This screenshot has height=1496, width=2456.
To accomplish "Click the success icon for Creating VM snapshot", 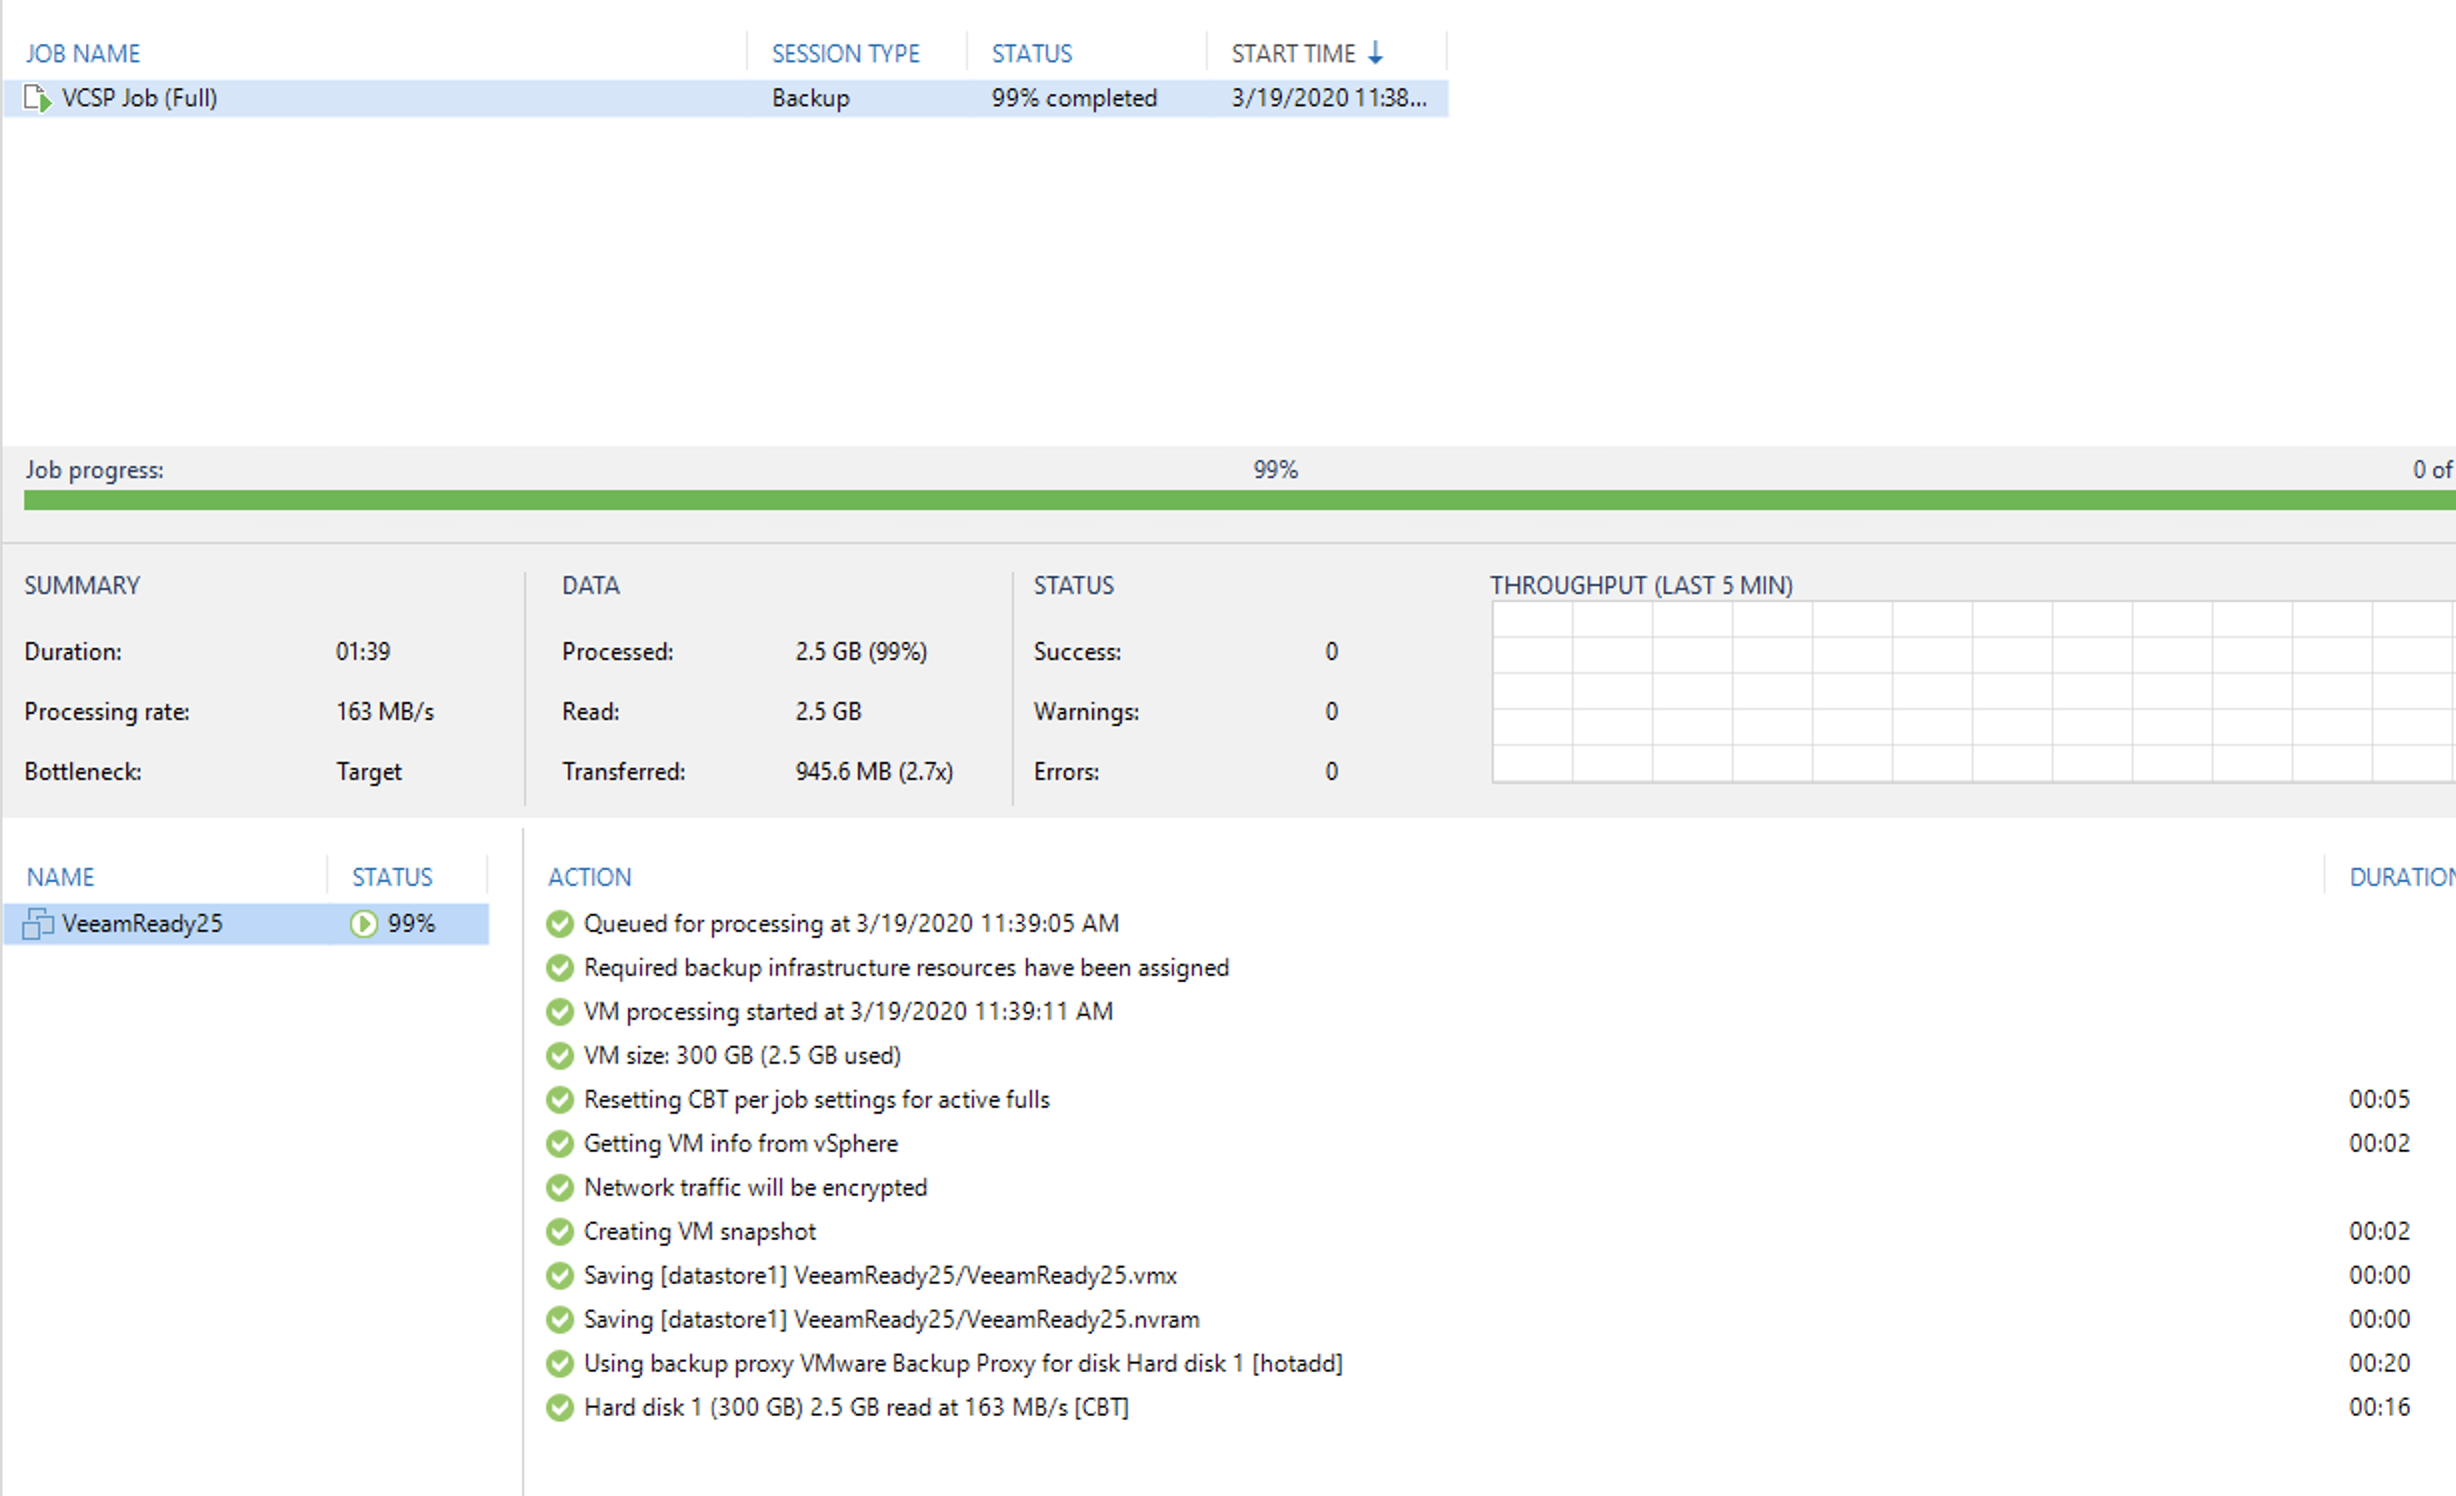I will (x=560, y=1231).
